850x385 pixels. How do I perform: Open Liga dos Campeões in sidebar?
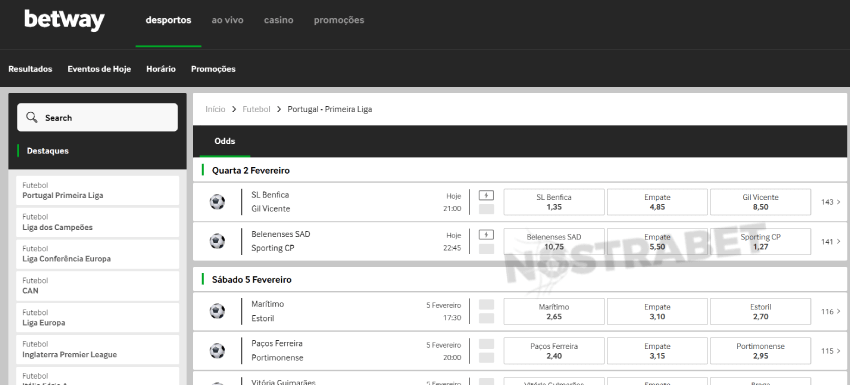[98, 222]
